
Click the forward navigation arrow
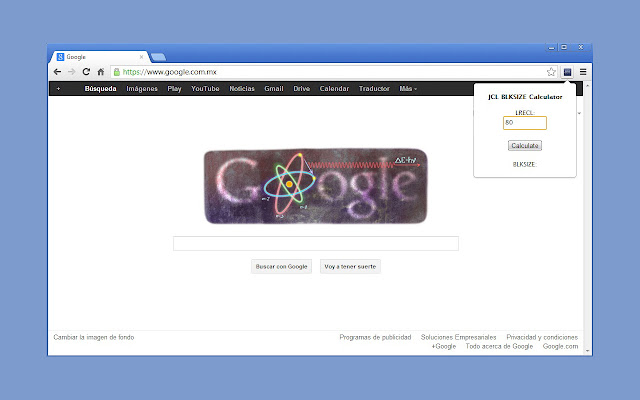[71, 72]
